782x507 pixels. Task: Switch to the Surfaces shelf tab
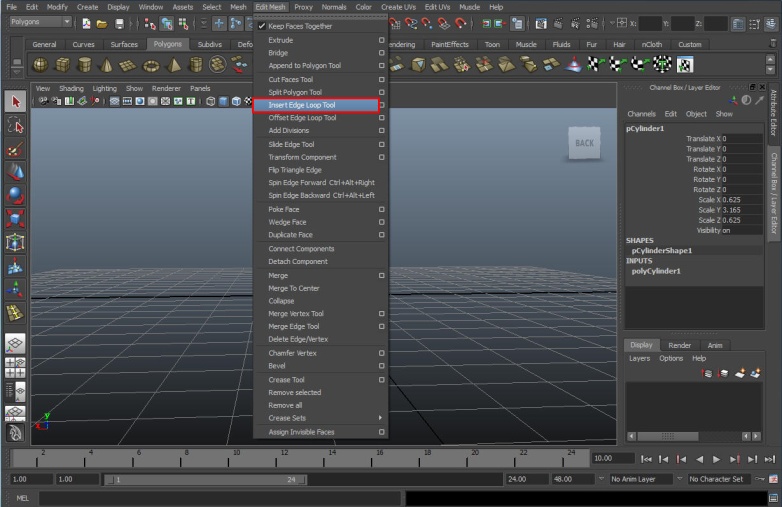tap(124, 44)
